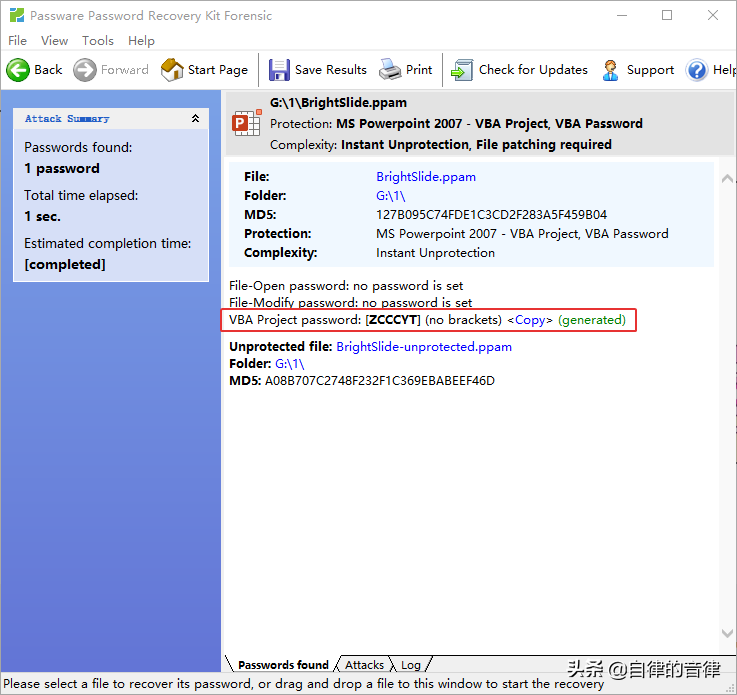
Task: Collapse the Attack Summary panel
Action: [x=195, y=118]
